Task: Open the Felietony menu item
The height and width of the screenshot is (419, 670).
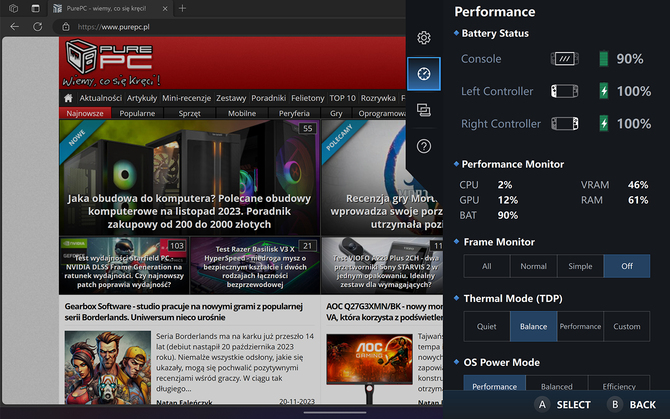Action: click(x=308, y=98)
